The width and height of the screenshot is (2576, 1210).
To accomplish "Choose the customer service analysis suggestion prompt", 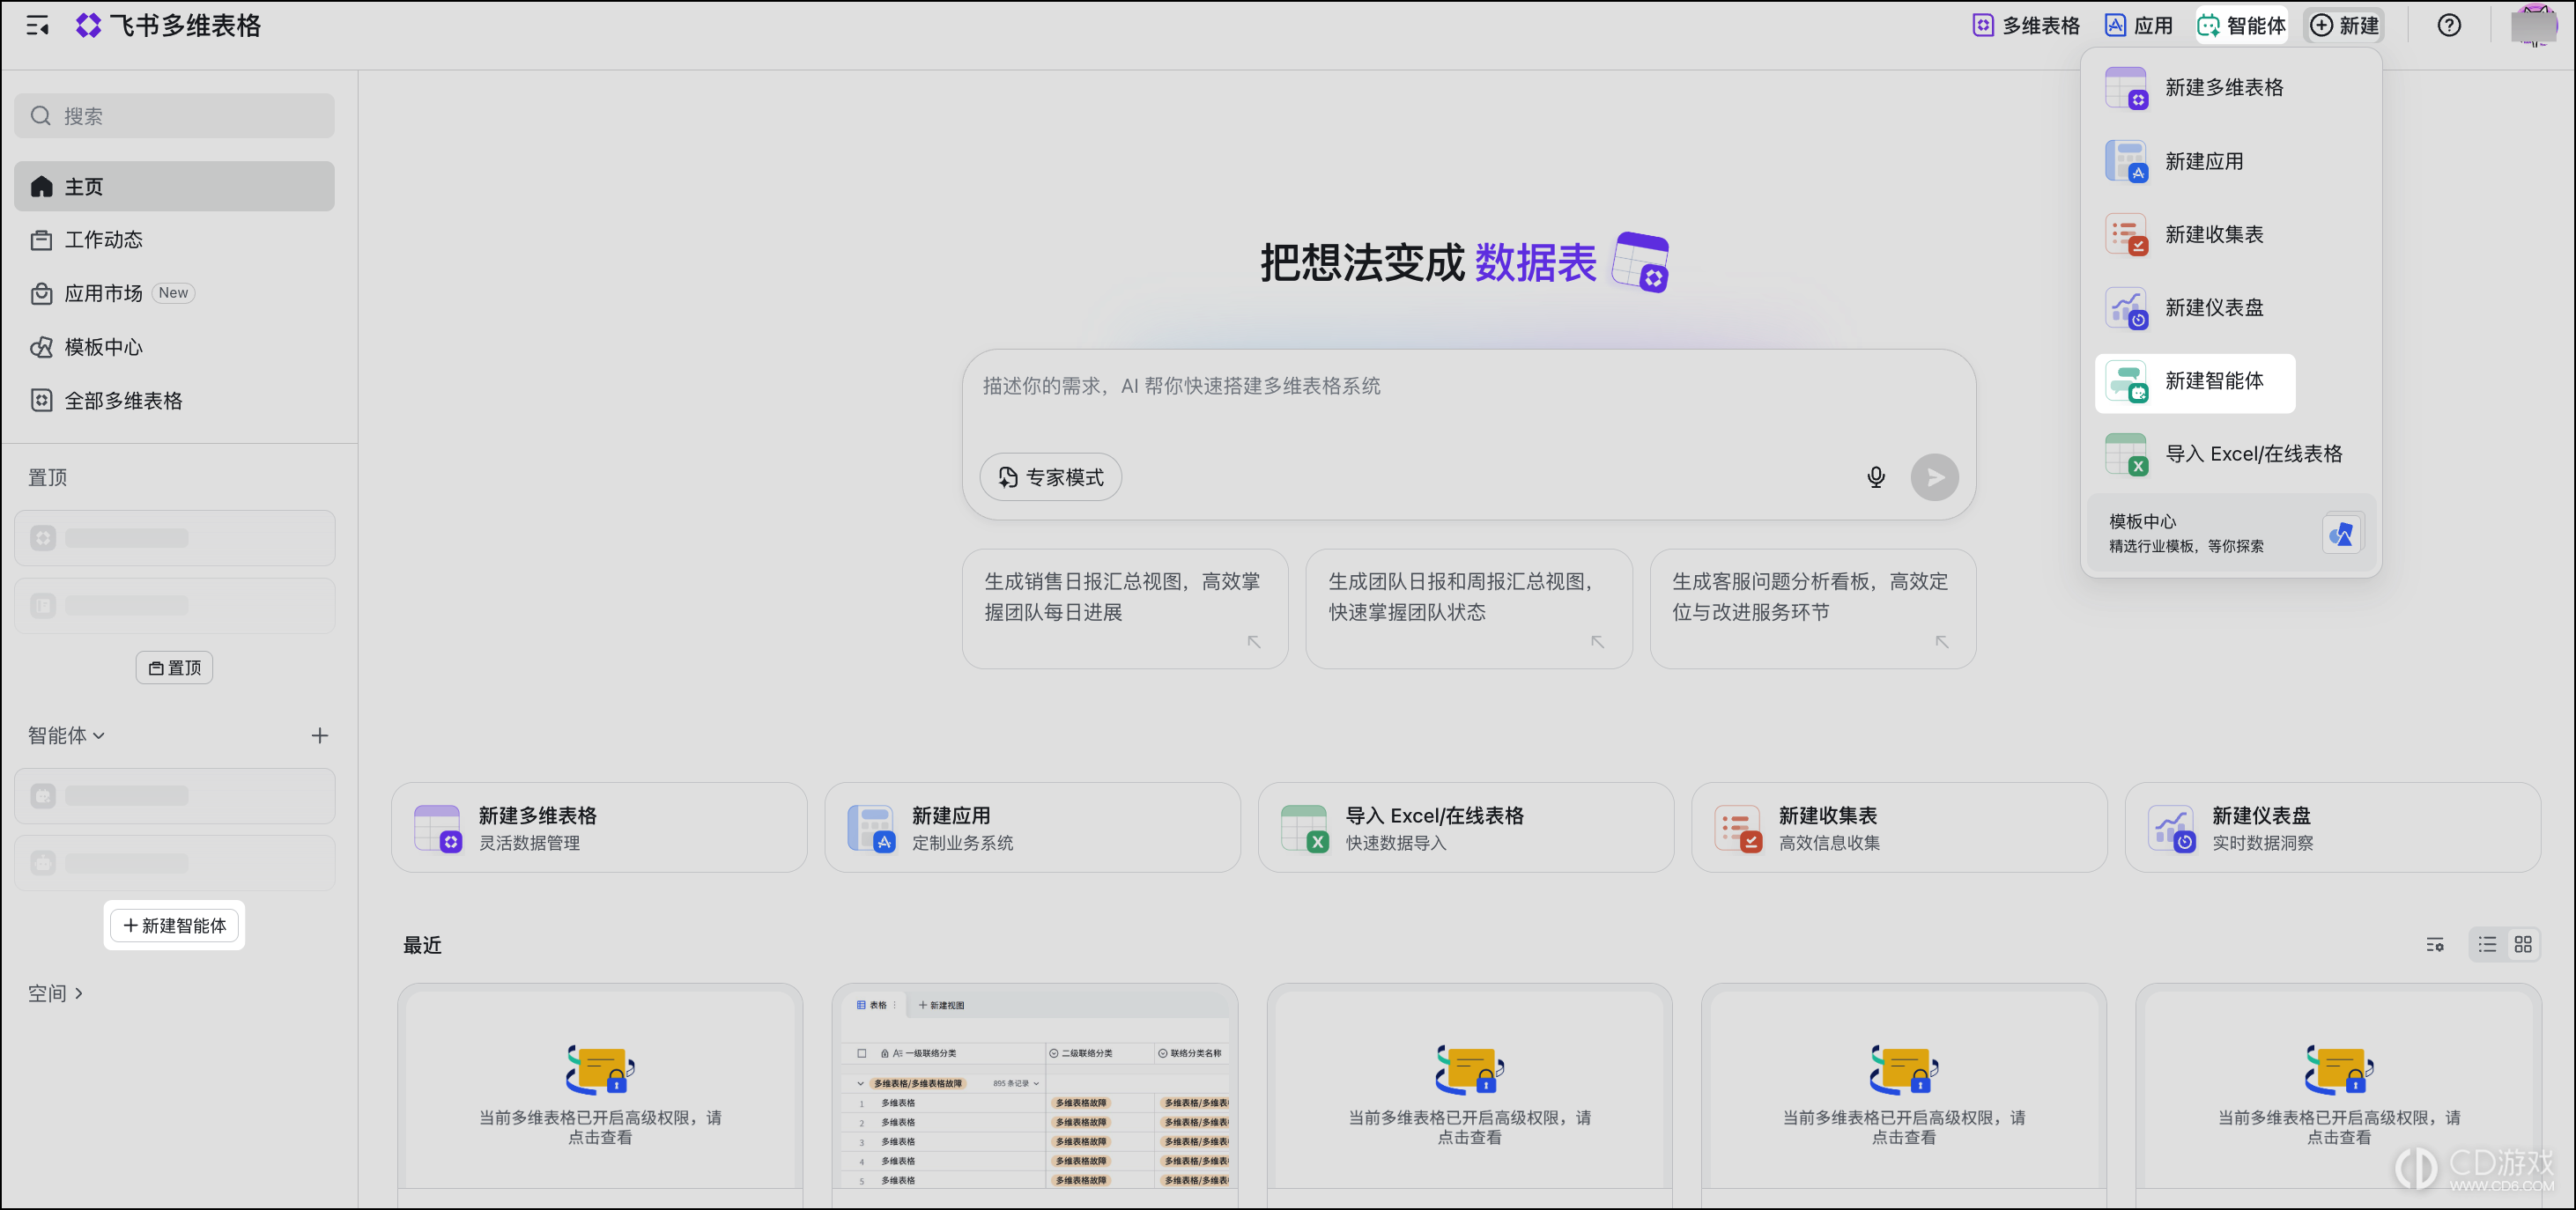I will point(1812,609).
